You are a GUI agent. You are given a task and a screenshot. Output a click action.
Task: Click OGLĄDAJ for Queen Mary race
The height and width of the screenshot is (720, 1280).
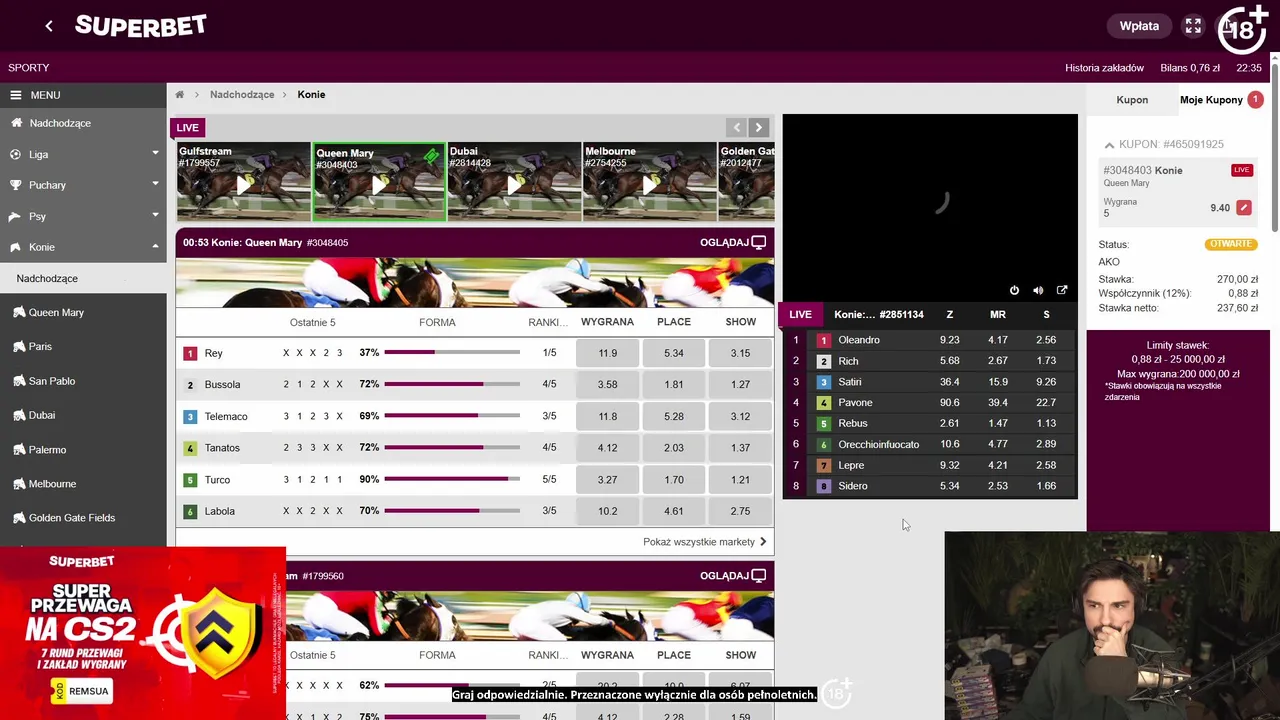pyautogui.click(x=733, y=242)
